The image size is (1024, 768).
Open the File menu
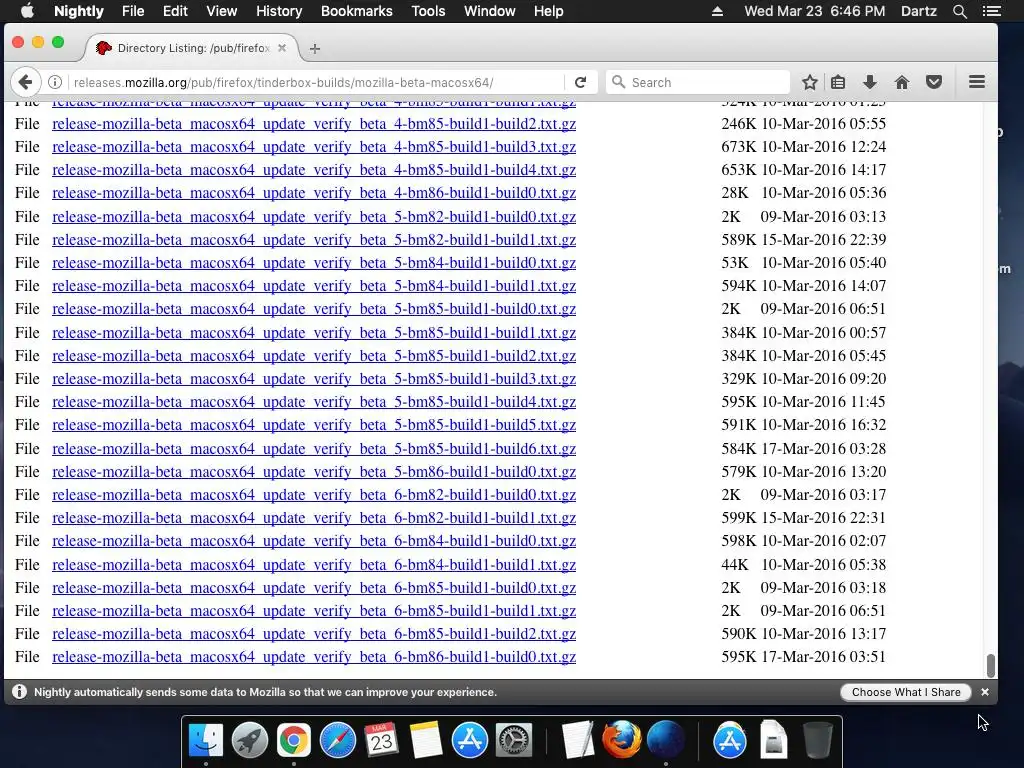point(133,11)
